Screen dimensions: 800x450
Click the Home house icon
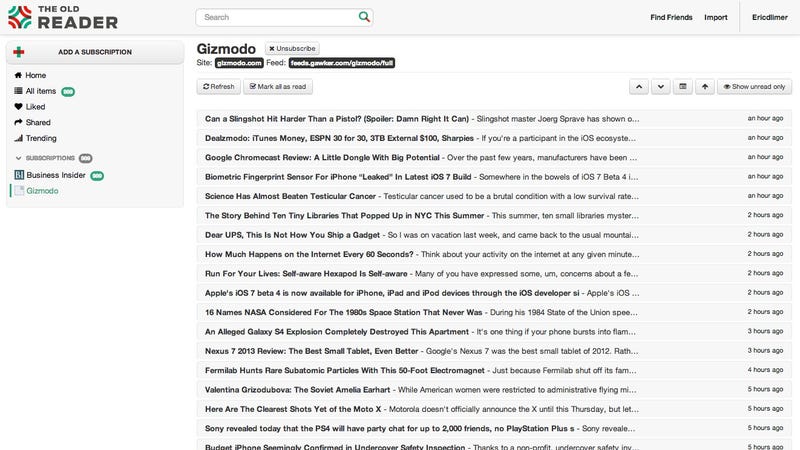pyautogui.click(x=18, y=75)
